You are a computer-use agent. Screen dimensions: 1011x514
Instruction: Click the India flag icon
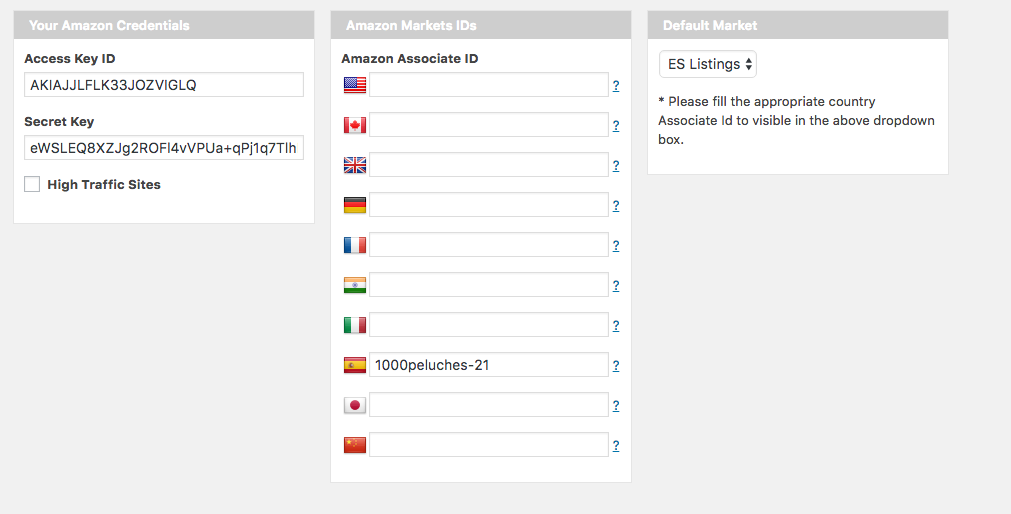pos(355,285)
